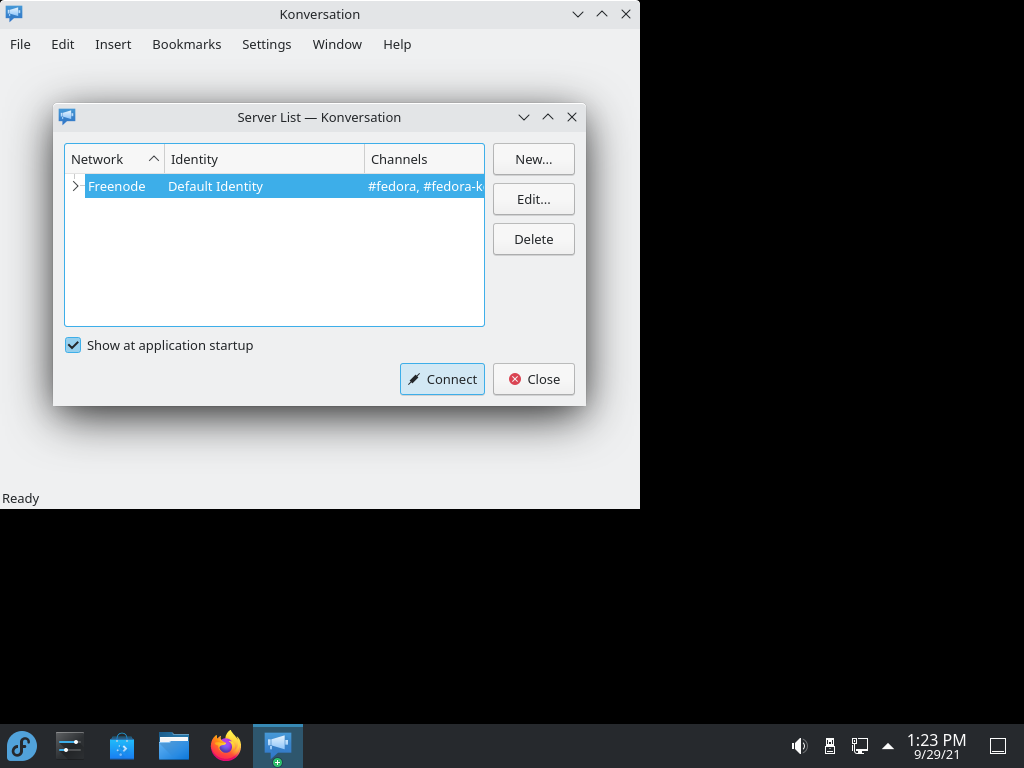Add a network with New... button

[x=534, y=159]
